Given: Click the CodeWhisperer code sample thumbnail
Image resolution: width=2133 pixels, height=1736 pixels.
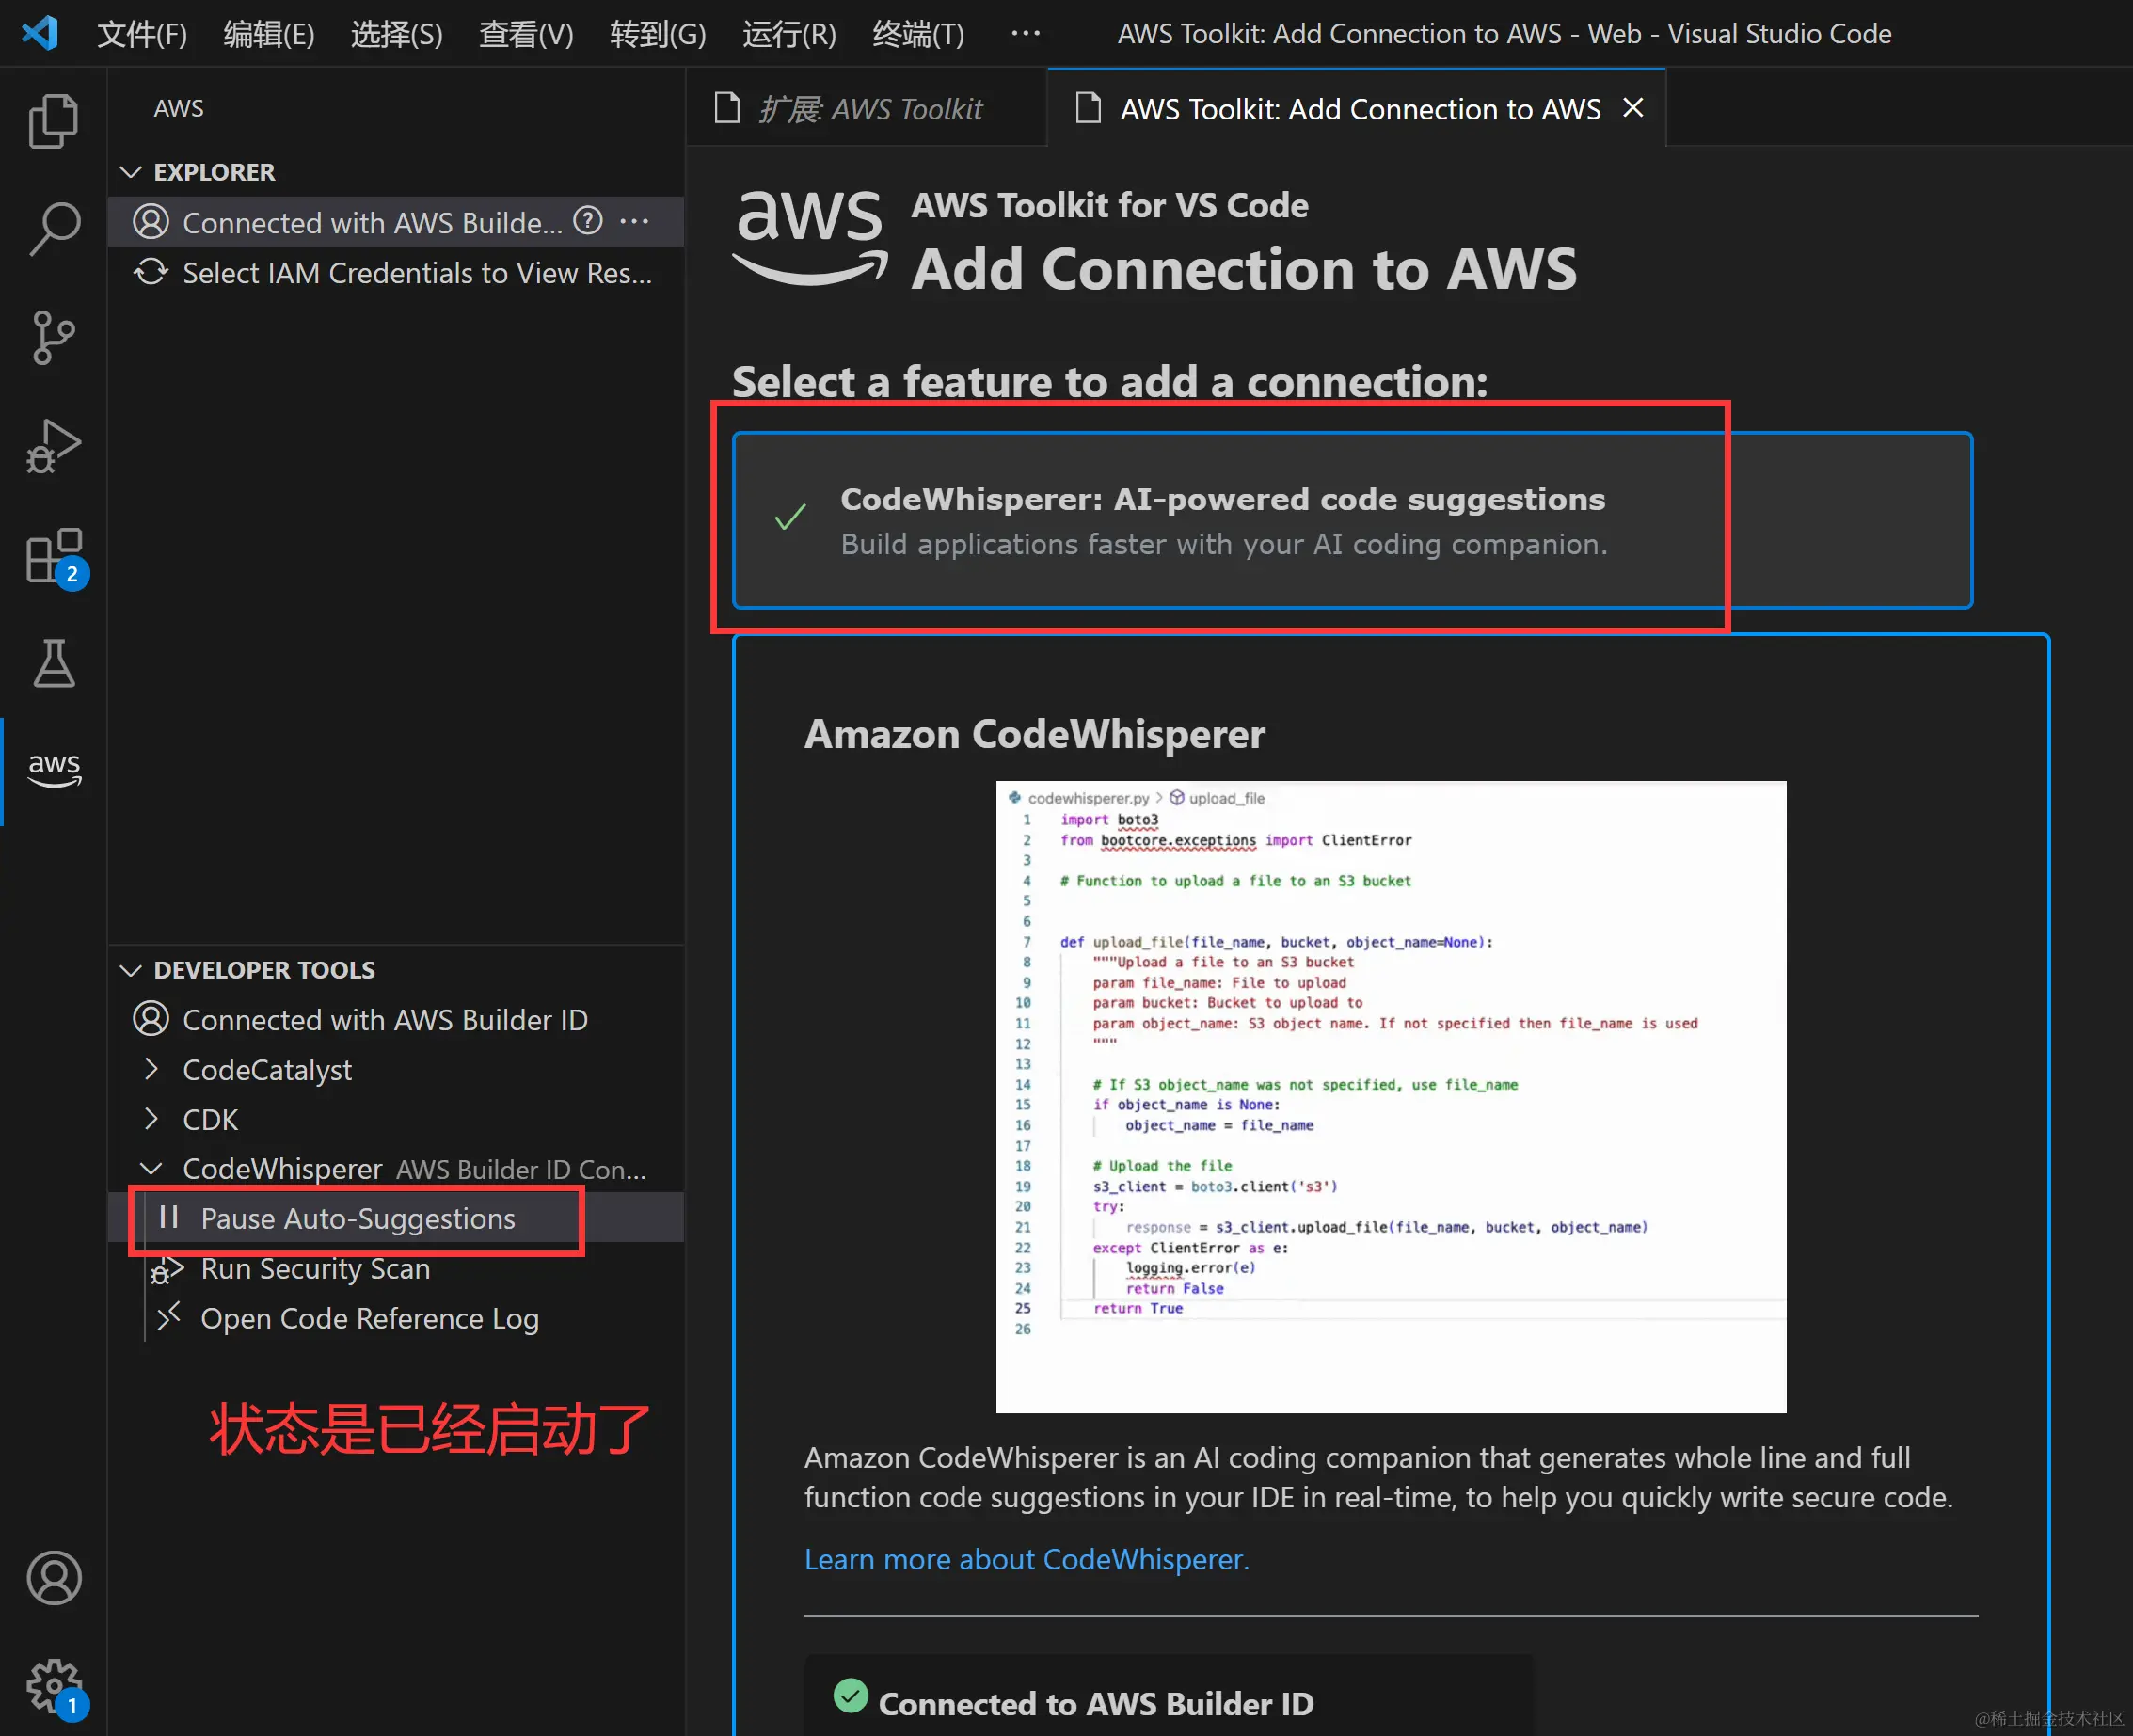Looking at the screenshot, I should coord(1390,1095).
